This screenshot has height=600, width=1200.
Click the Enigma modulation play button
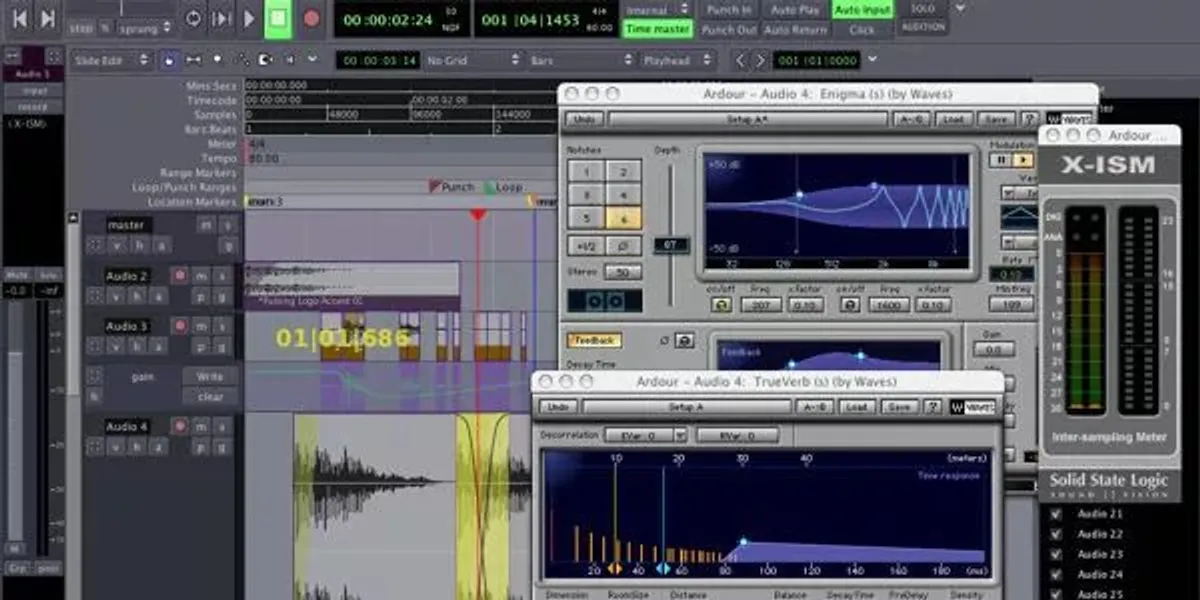pyautogui.click(x=1023, y=160)
